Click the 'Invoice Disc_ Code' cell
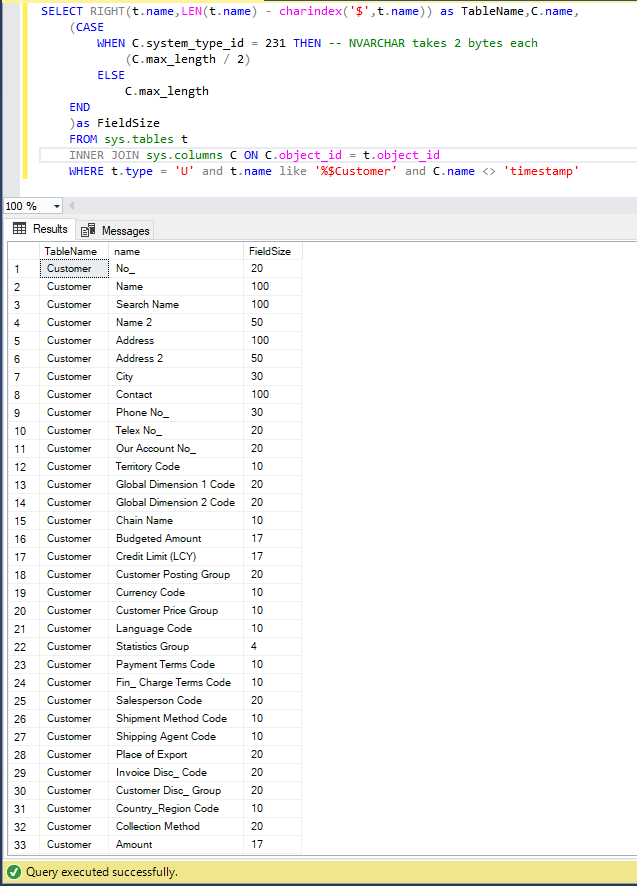Image resolution: width=637 pixels, height=886 pixels. pyautogui.click(x=176, y=772)
